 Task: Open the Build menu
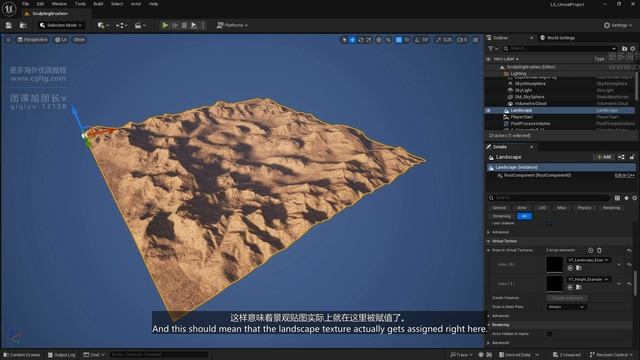[x=98, y=4]
